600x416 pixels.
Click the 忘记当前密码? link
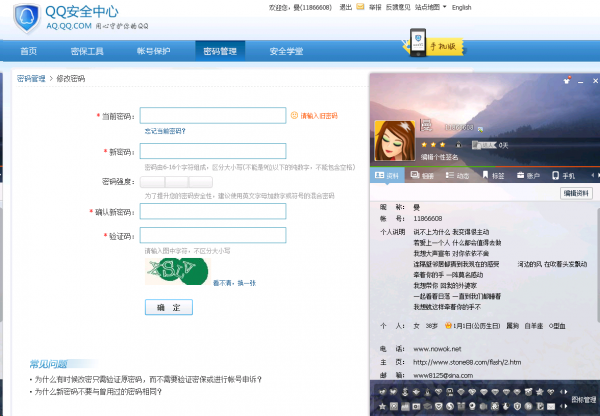pyautogui.click(x=165, y=131)
